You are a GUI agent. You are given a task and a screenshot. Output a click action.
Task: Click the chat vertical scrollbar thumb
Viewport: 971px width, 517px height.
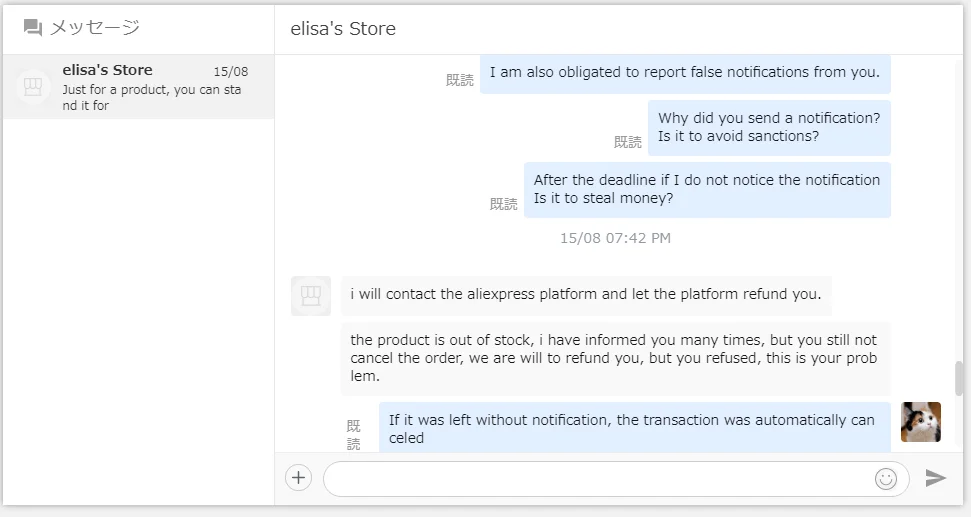click(x=959, y=378)
